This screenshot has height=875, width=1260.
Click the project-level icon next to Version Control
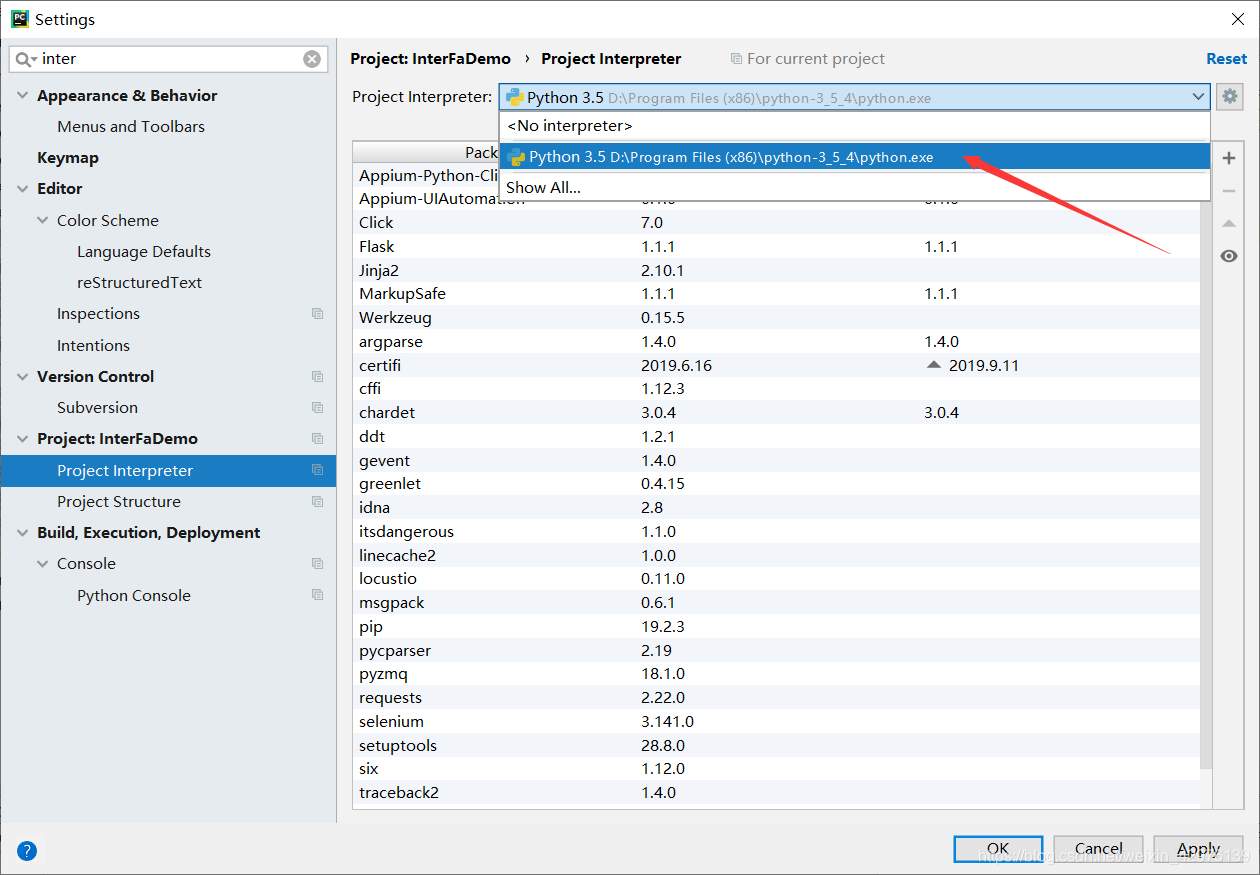pyautogui.click(x=317, y=377)
